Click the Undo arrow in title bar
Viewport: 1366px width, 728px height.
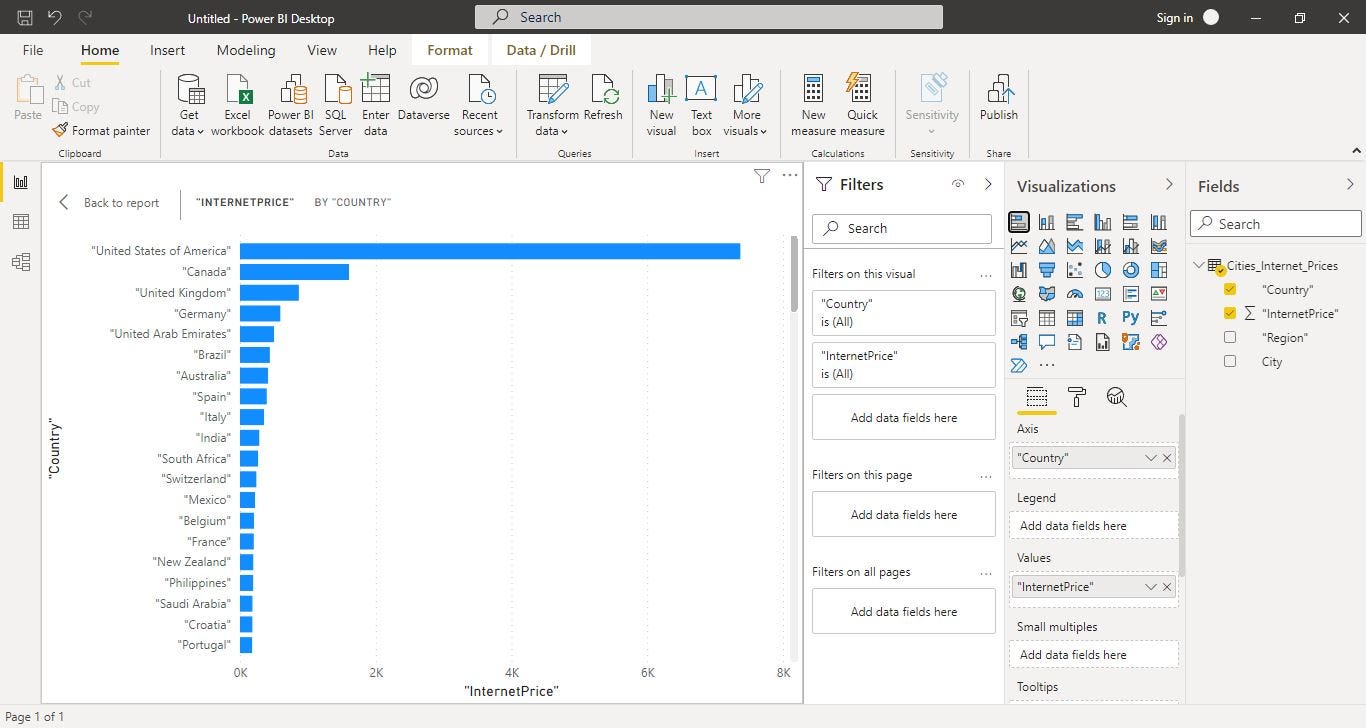54,18
